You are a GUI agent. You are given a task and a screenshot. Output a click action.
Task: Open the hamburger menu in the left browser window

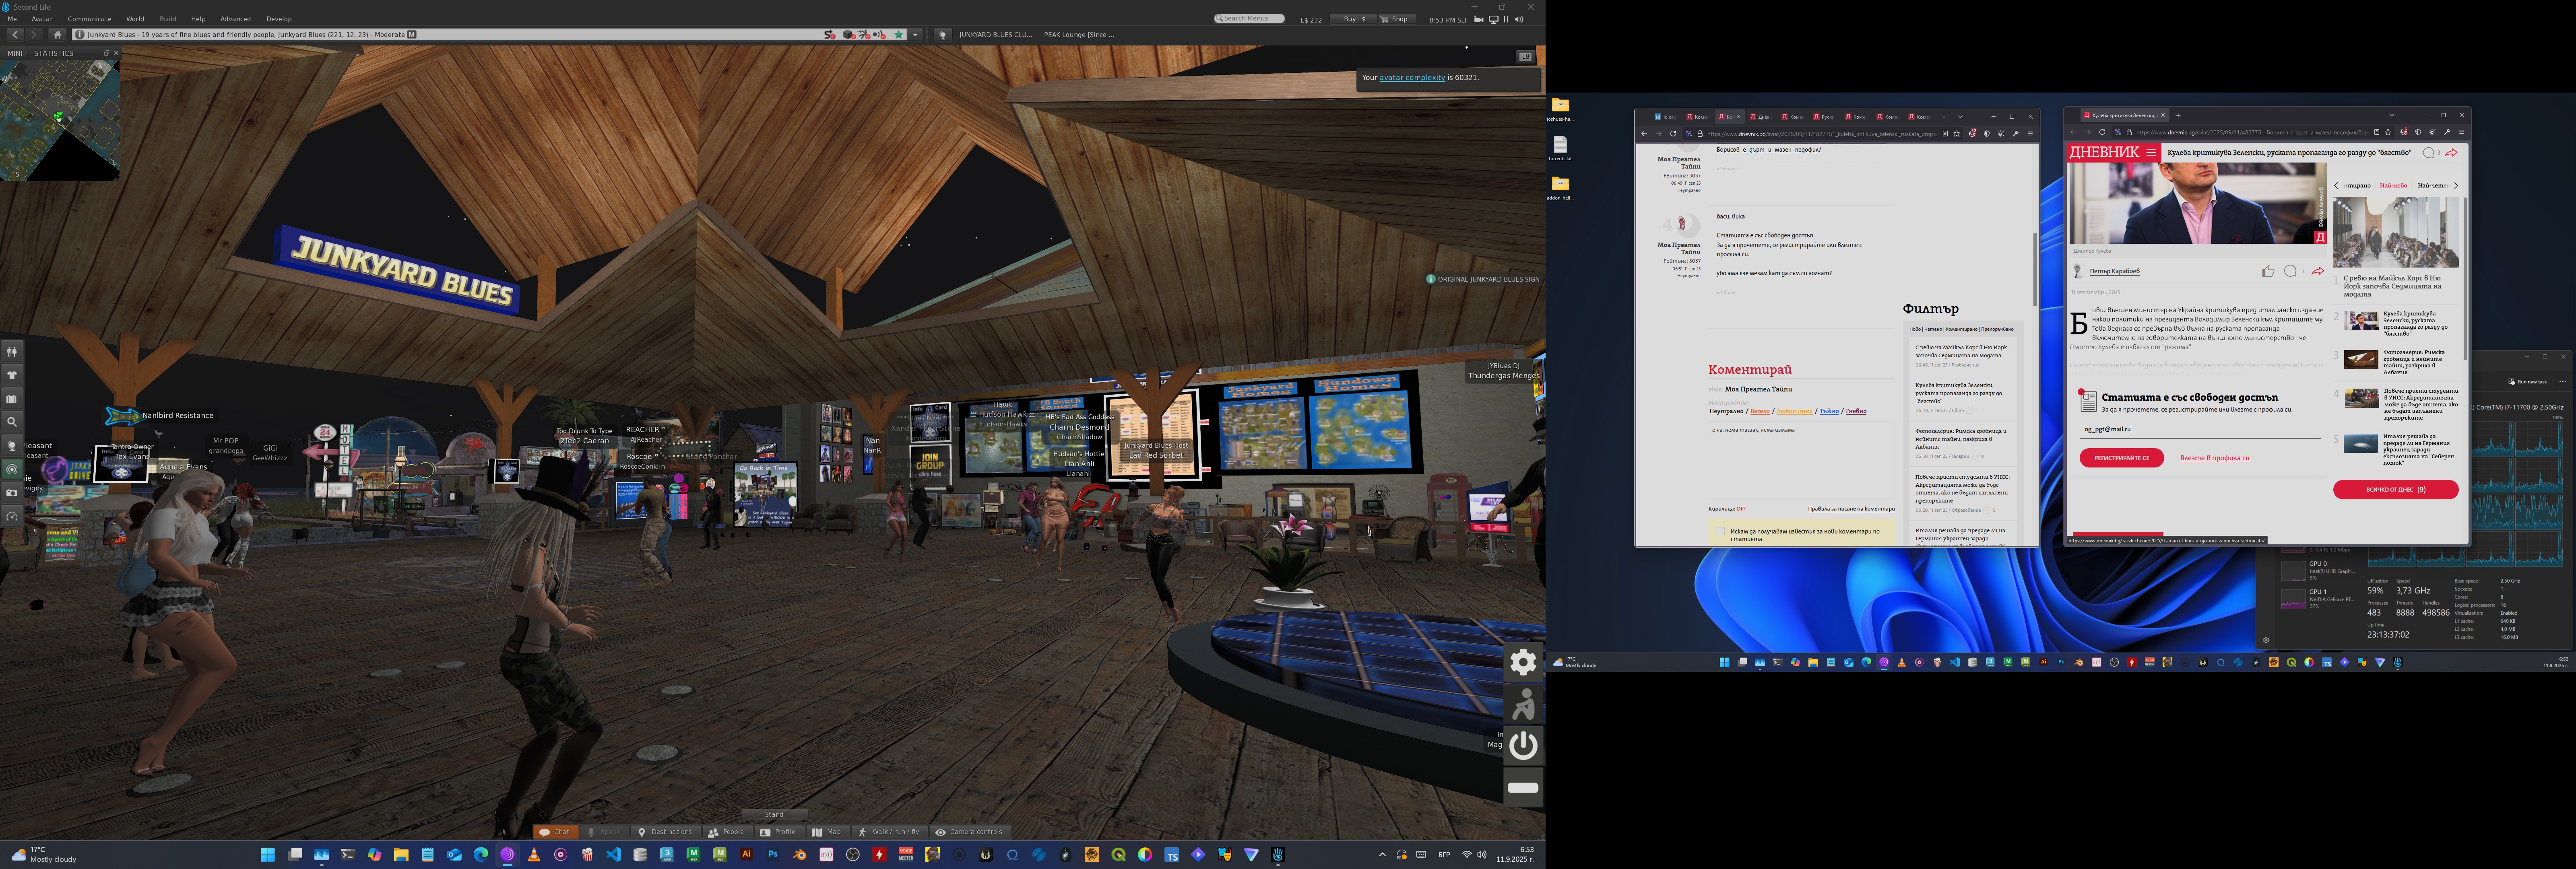tap(2030, 133)
